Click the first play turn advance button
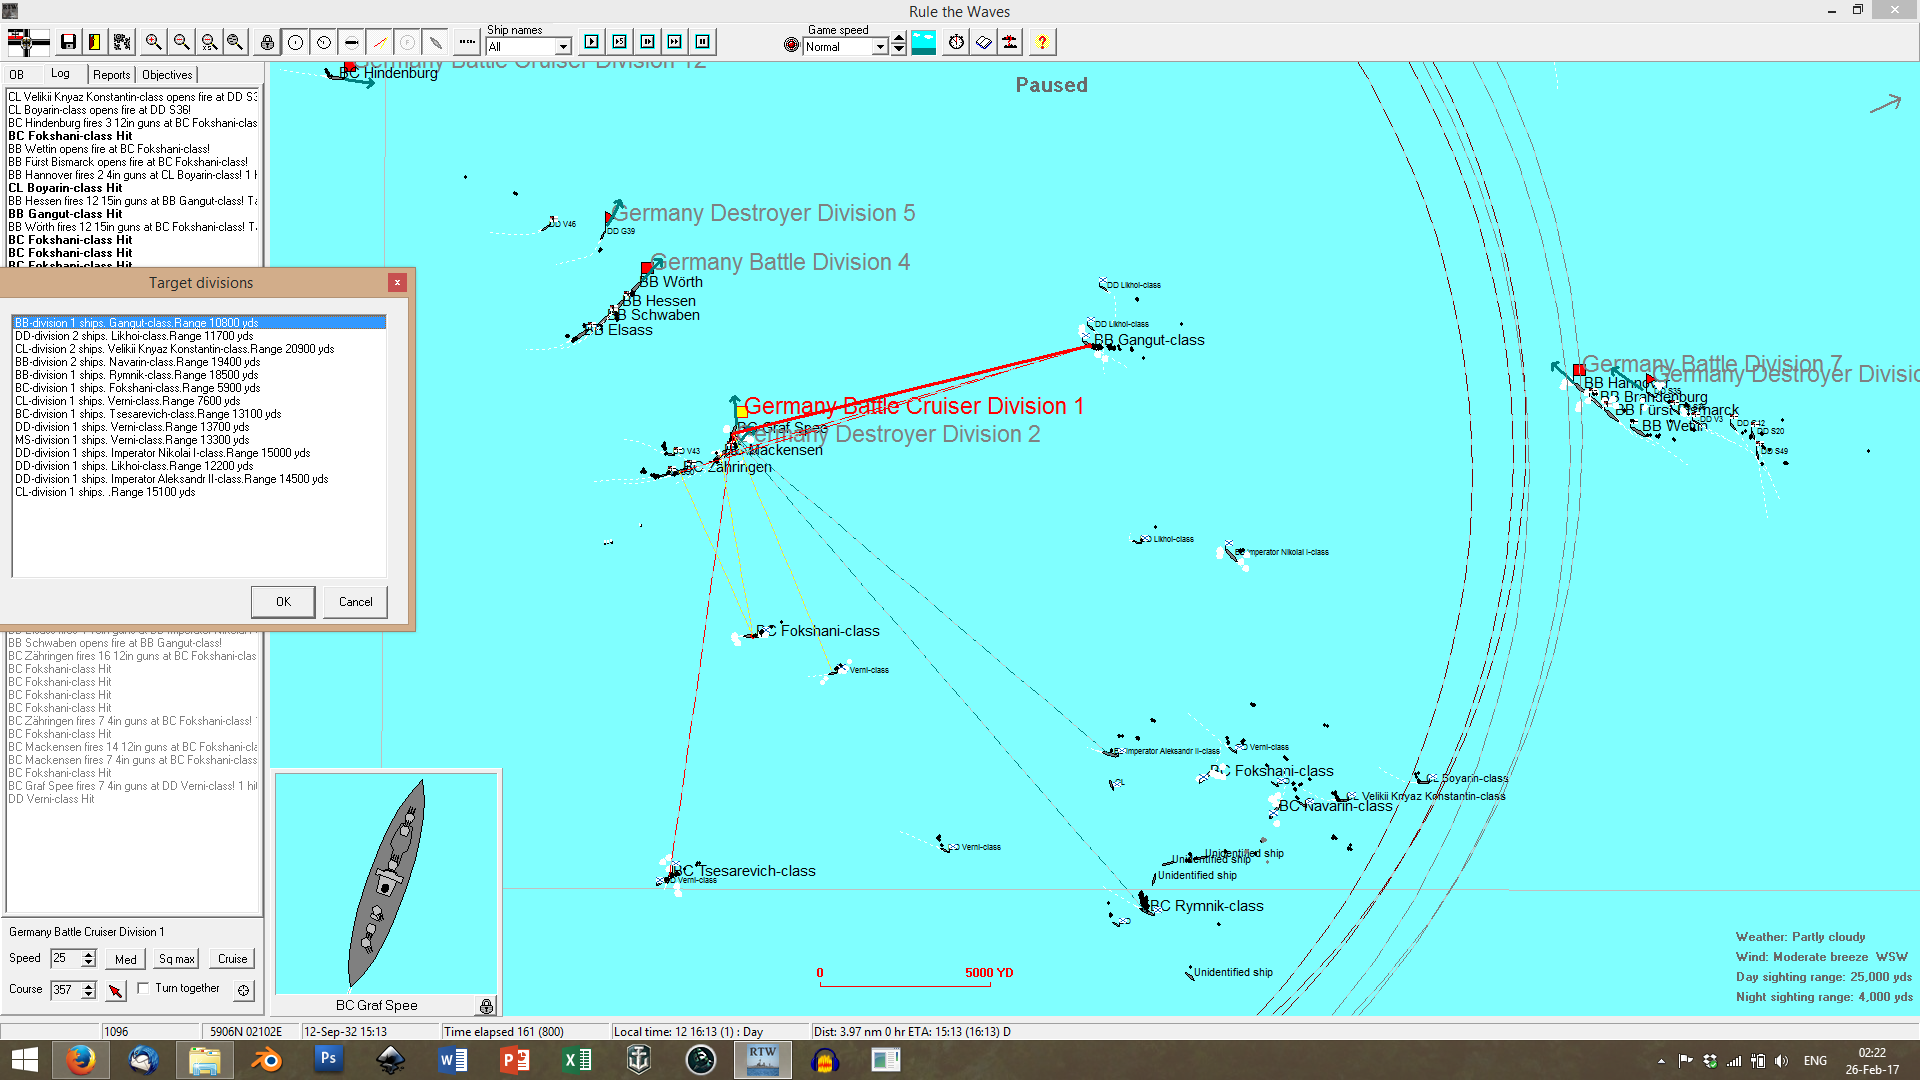This screenshot has width=1920, height=1080. [x=591, y=42]
